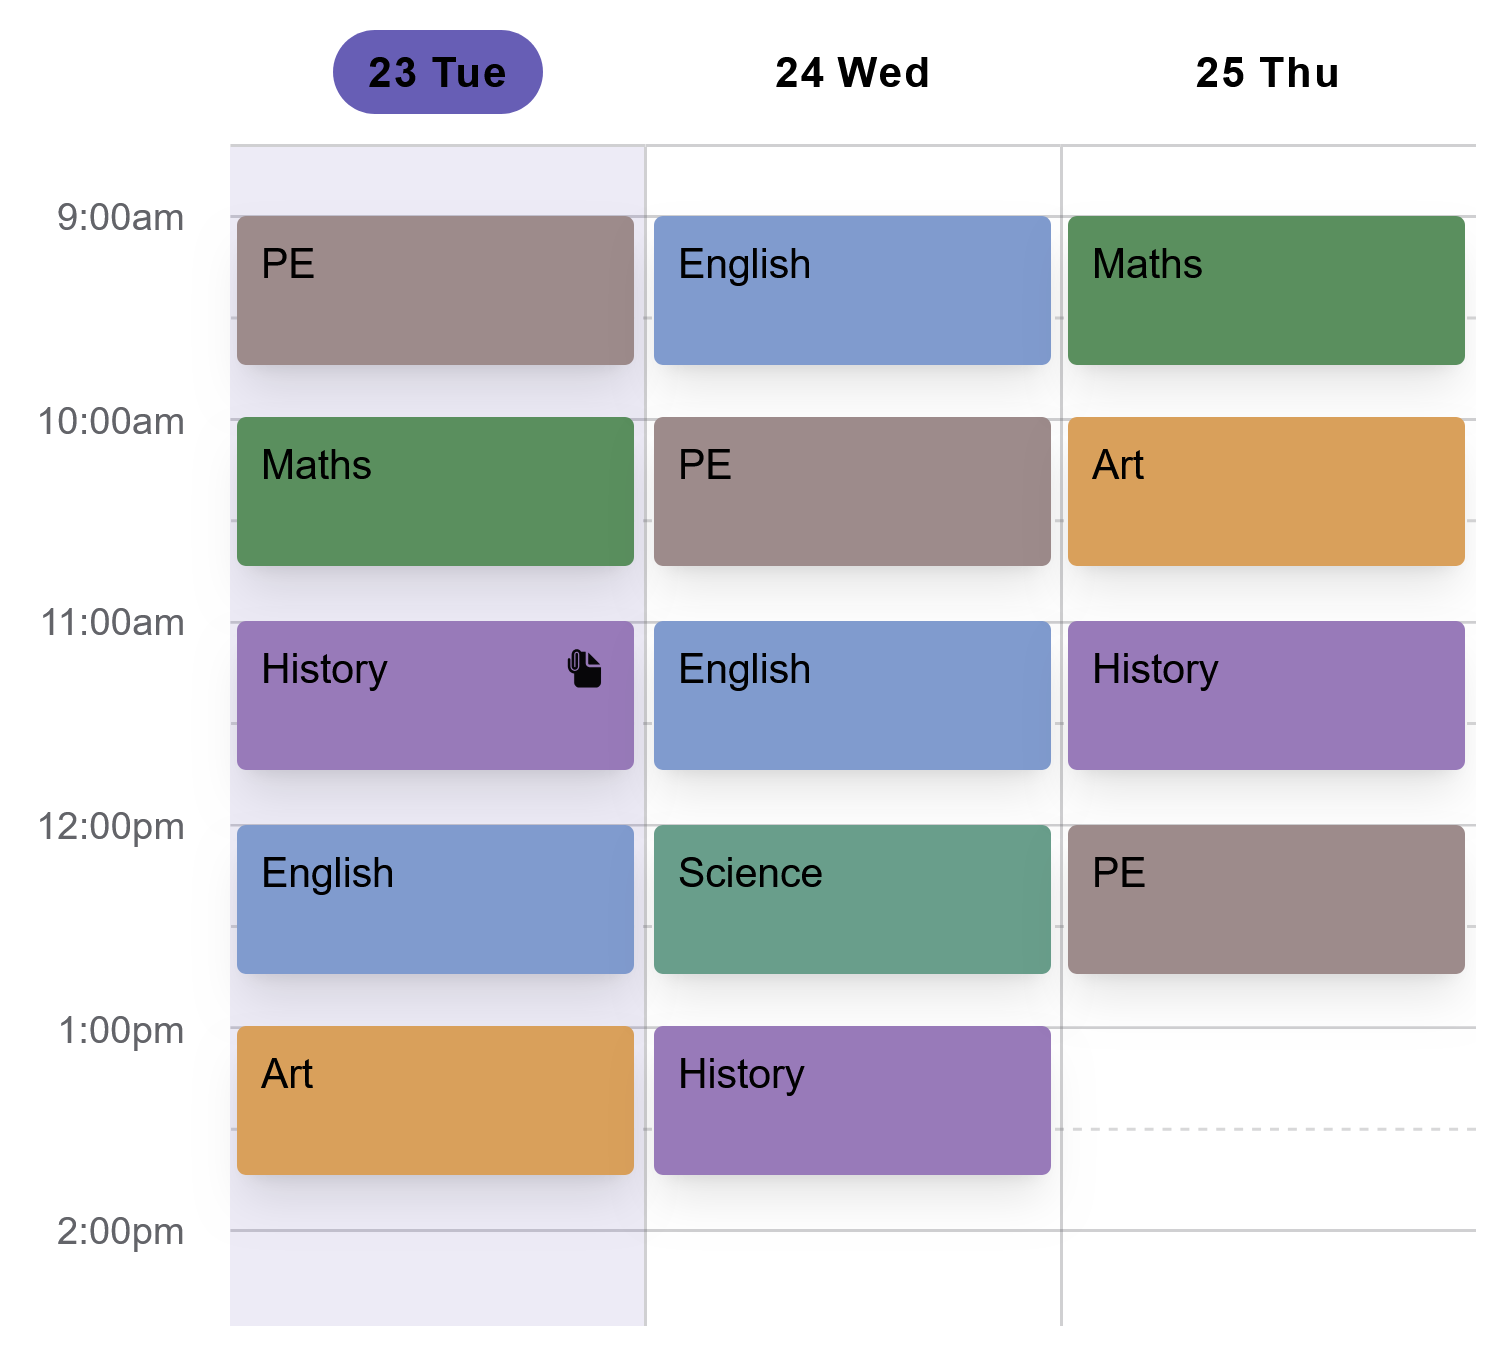Open the Science lesson on Wednesday
The image size is (1500, 1350).
851,898
